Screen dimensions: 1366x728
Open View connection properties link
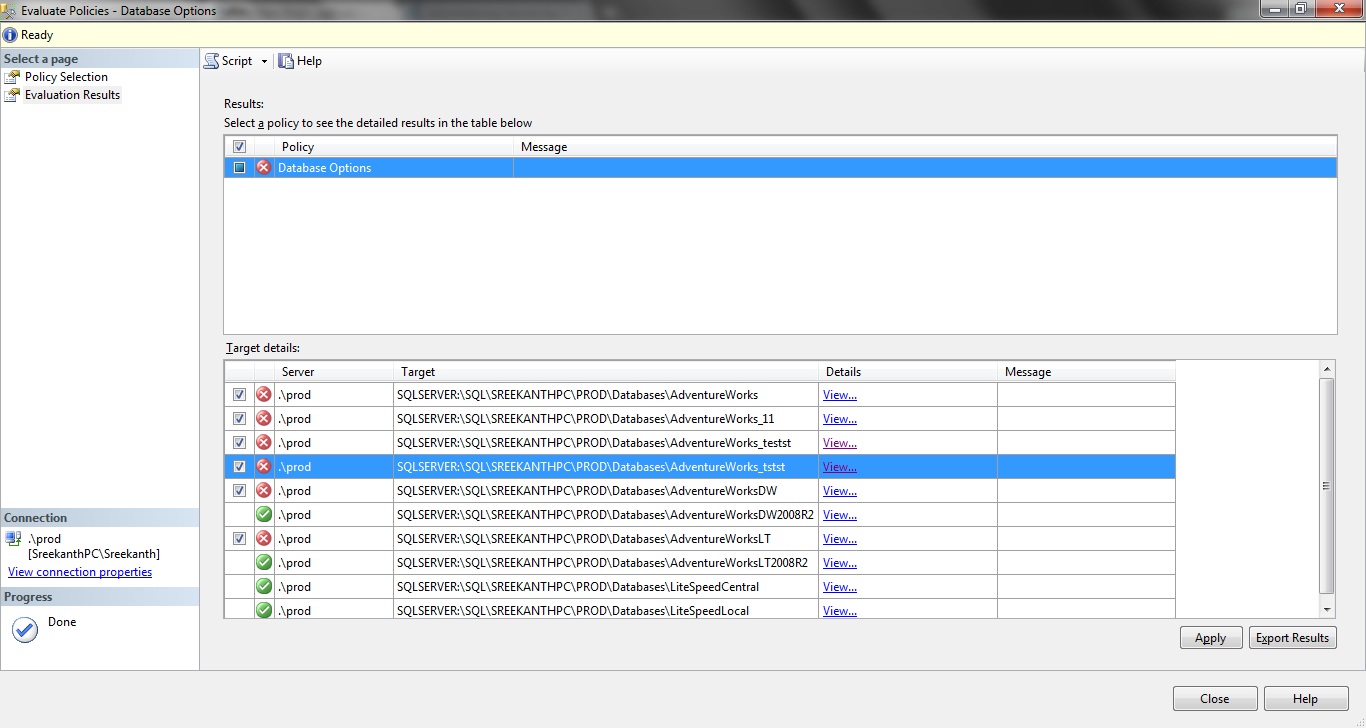(x=80, y=572)
